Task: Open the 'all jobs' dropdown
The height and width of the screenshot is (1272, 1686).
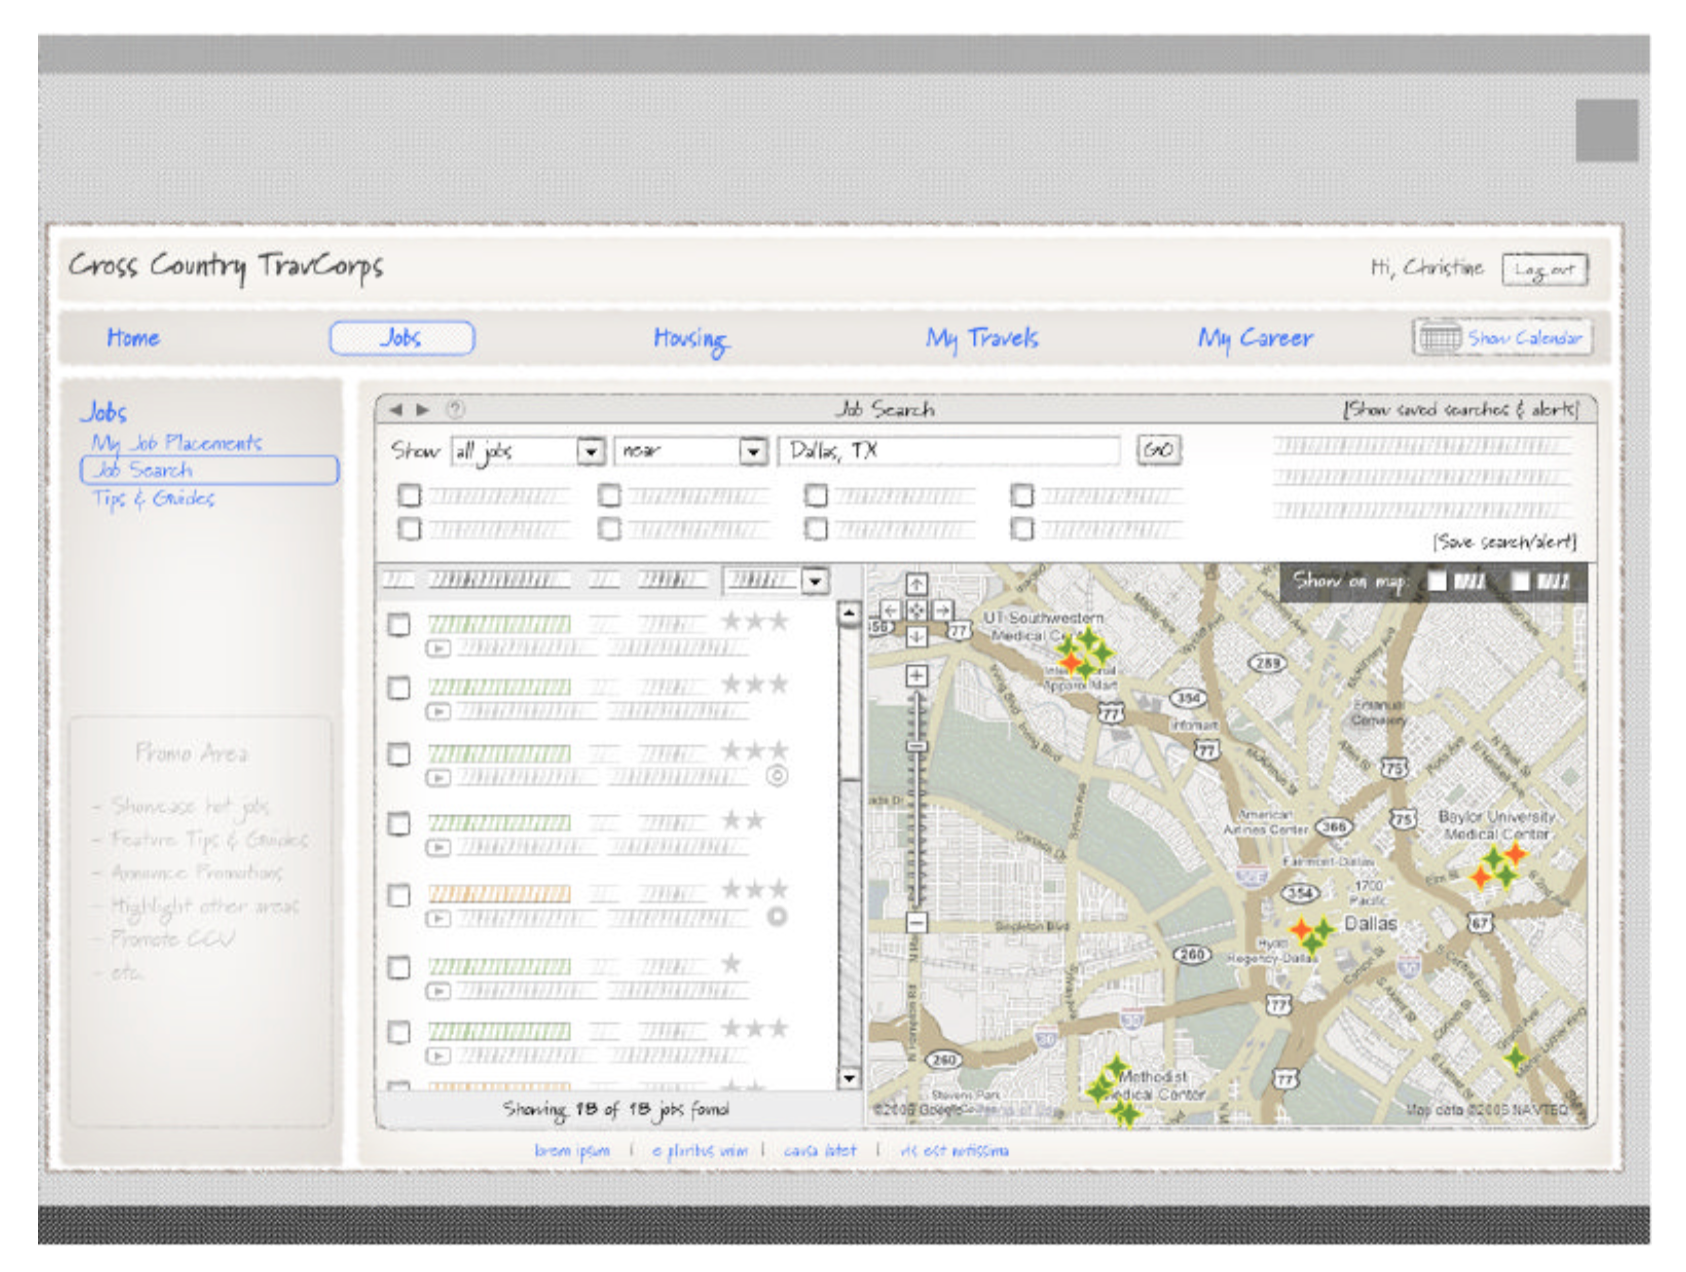Action: (591, 451)
